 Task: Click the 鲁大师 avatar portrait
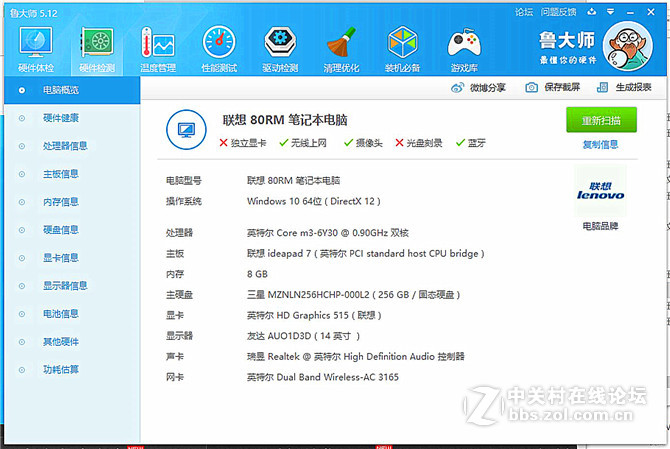point(628,46)
